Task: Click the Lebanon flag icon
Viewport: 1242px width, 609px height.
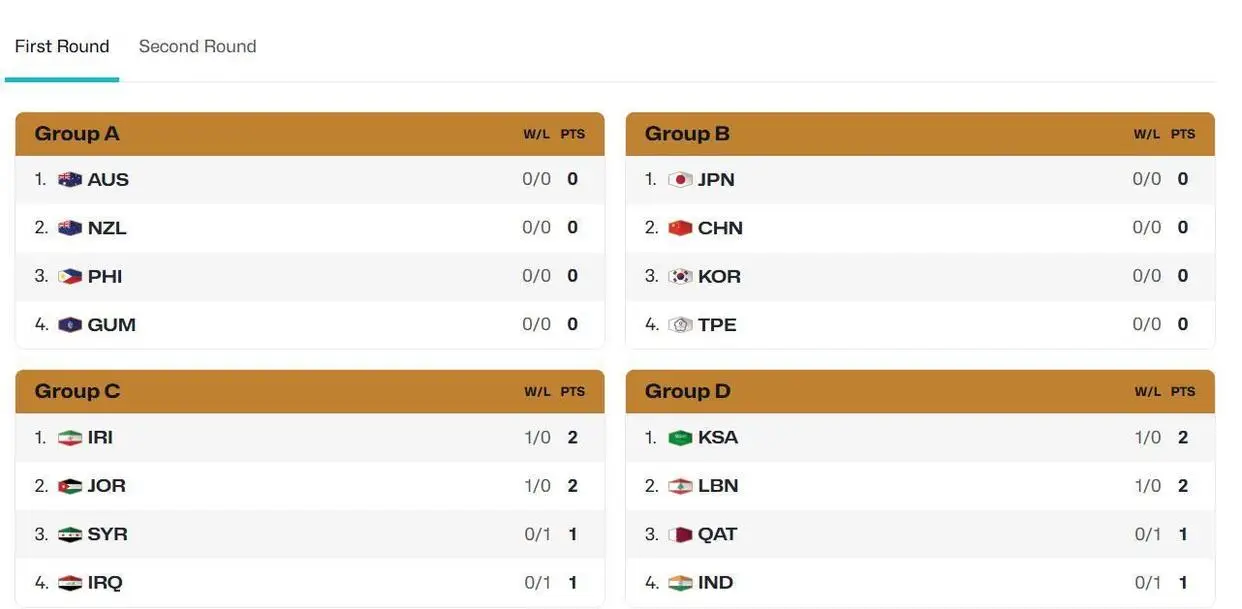Action: (x=680, y=486)
